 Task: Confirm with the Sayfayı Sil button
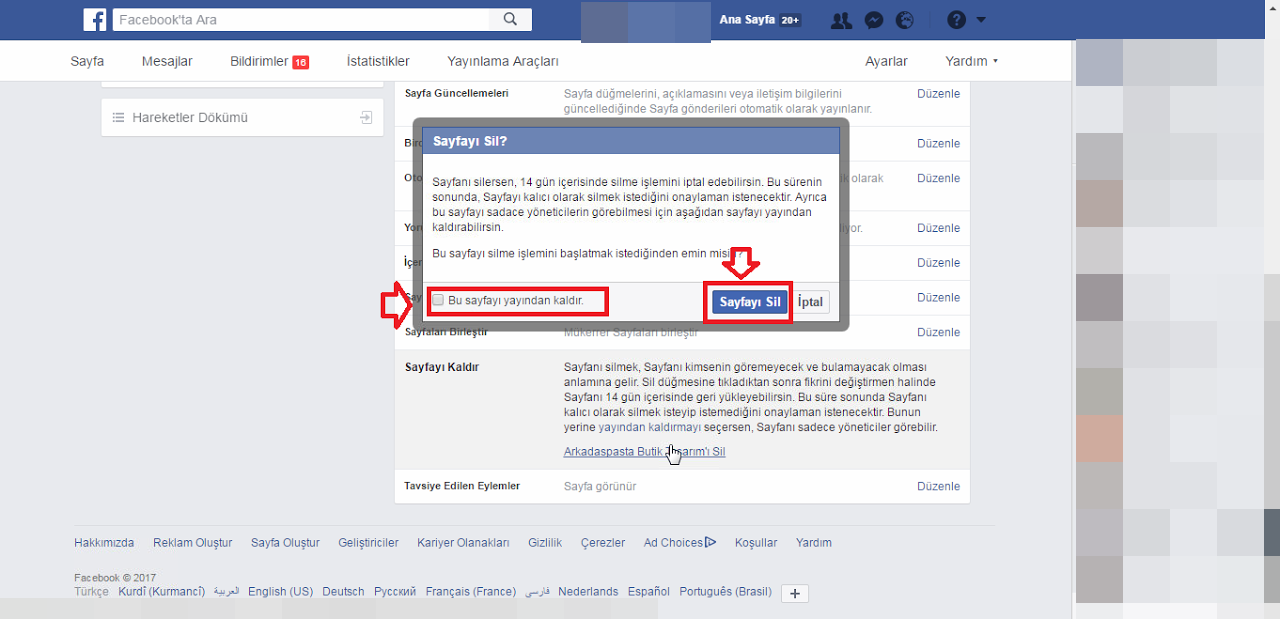(750, 302)
